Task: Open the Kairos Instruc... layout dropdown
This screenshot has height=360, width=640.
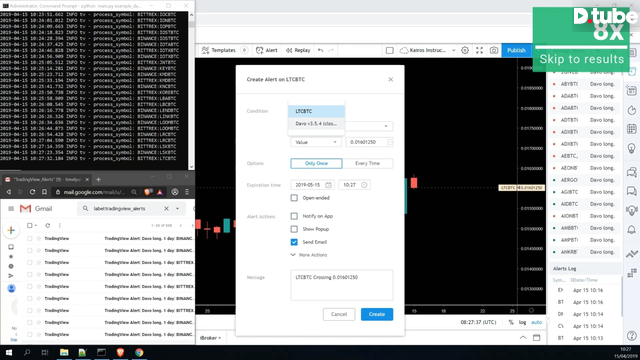Action: pyautogui.click(x=427, y=50)
